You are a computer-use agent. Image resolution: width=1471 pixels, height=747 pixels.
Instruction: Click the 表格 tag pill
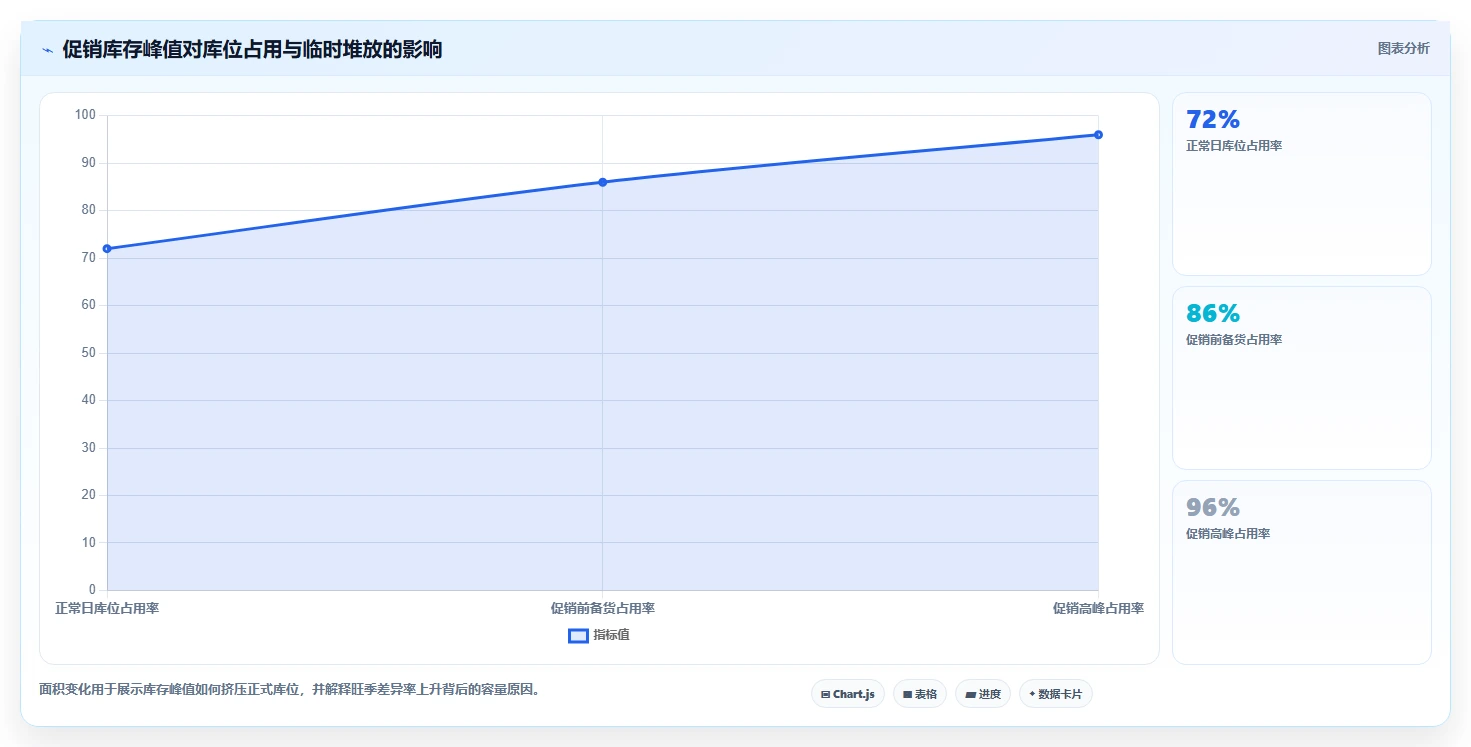920,694
